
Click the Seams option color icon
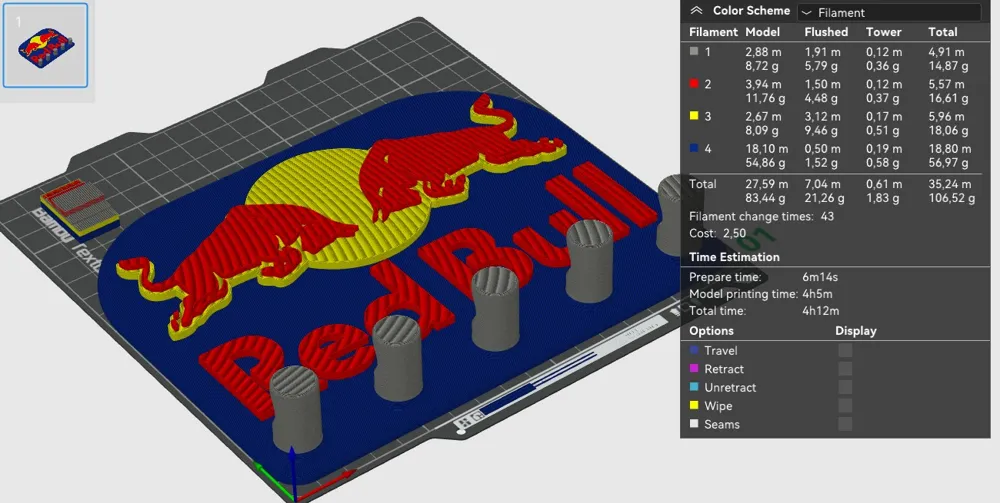695,424
